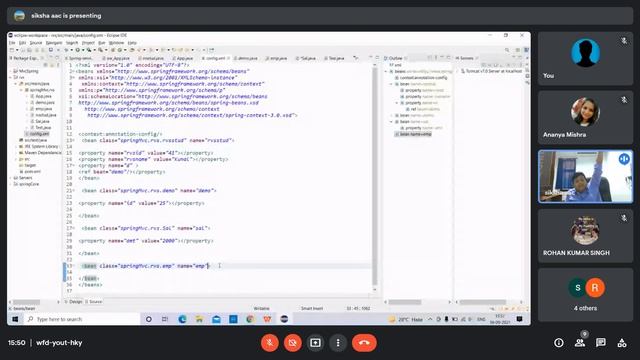Select context:annotation-config in Outline

[420, 78]
